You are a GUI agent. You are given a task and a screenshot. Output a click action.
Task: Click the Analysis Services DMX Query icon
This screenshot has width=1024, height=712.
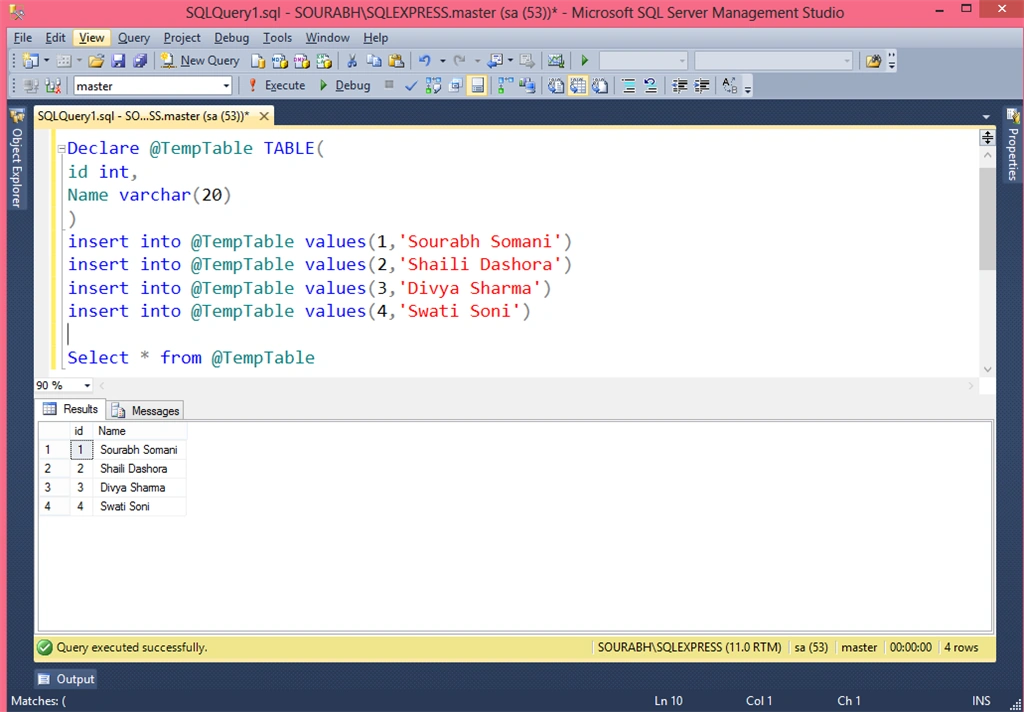302,61
